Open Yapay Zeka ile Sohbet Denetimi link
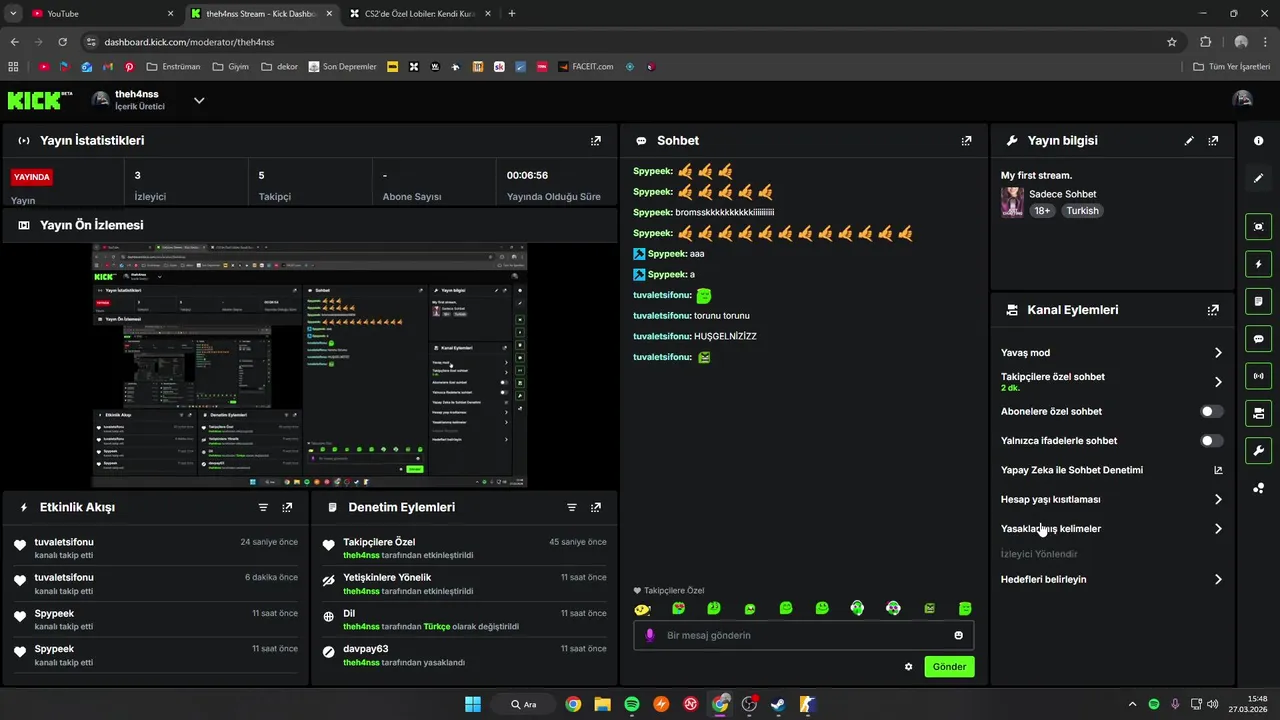This screenshot has width=1280, height=720. coord(1111,470)
